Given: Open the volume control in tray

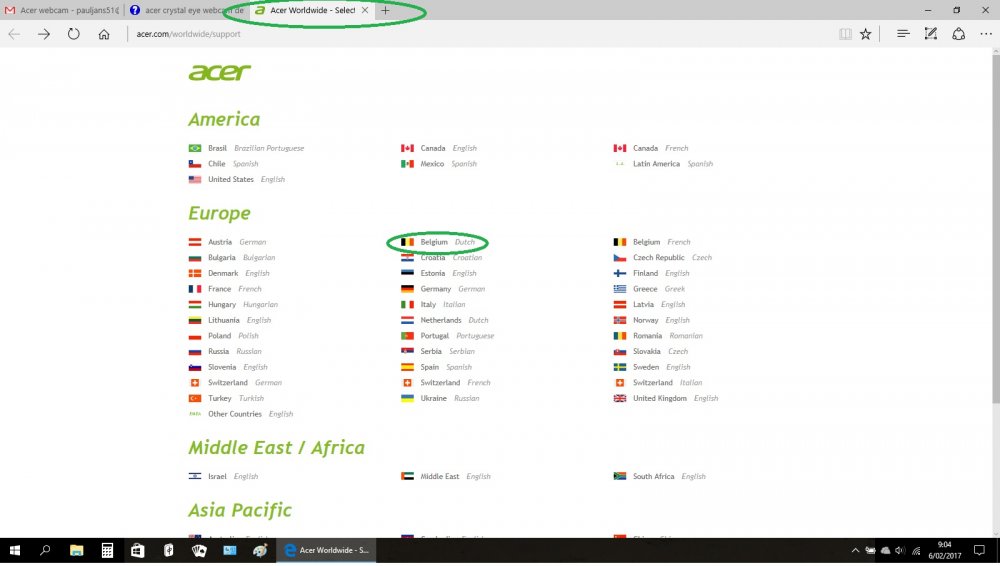Looking at the screenshot, I should 900,550.
